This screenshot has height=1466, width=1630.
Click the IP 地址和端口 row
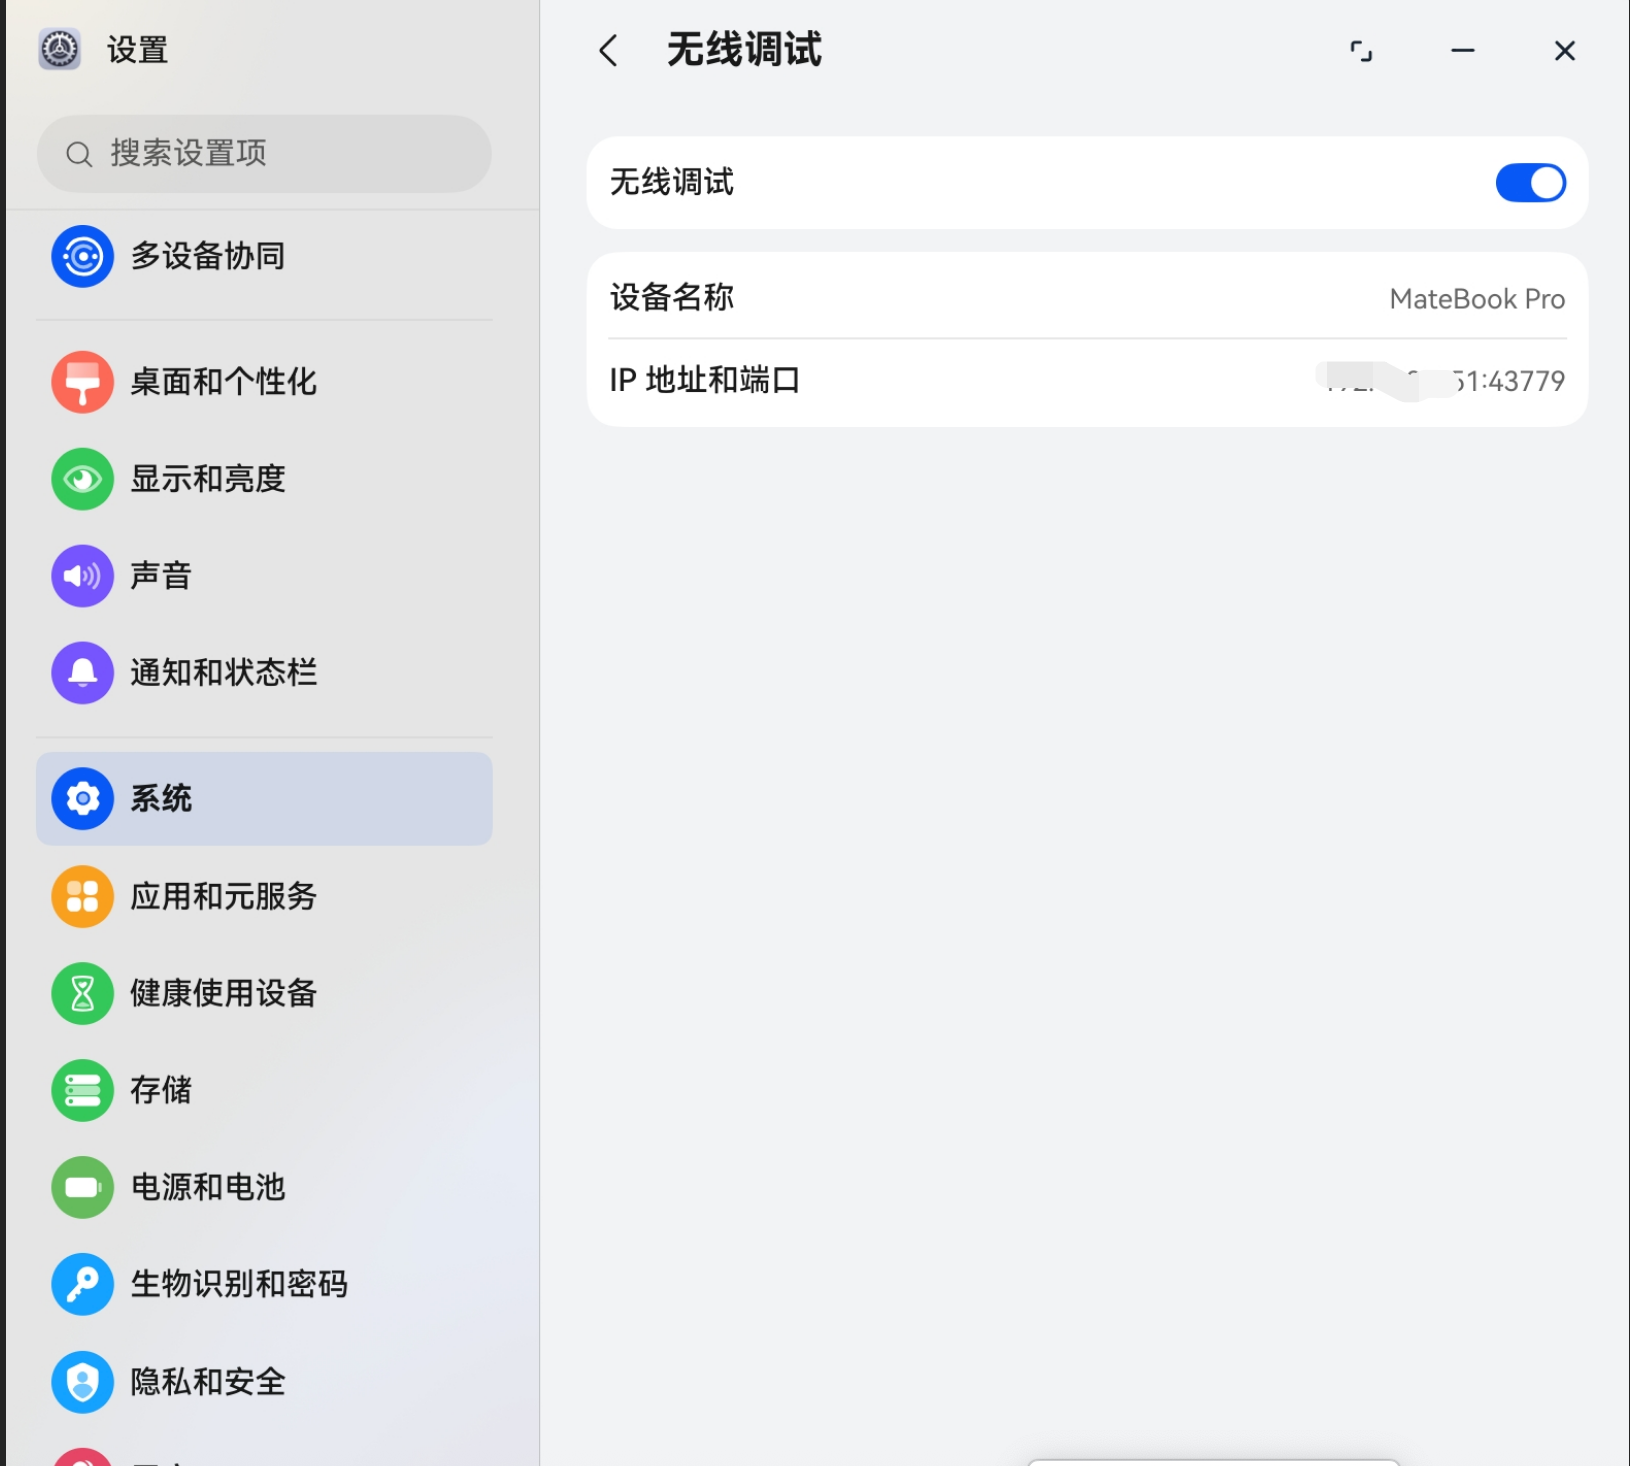1087,381
